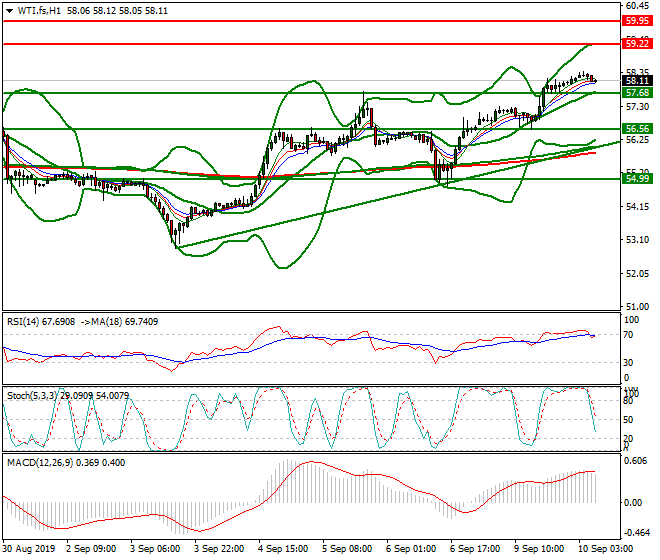
Task: Click the RSI 70 level scale label
Action: click(x=628, y=335)
